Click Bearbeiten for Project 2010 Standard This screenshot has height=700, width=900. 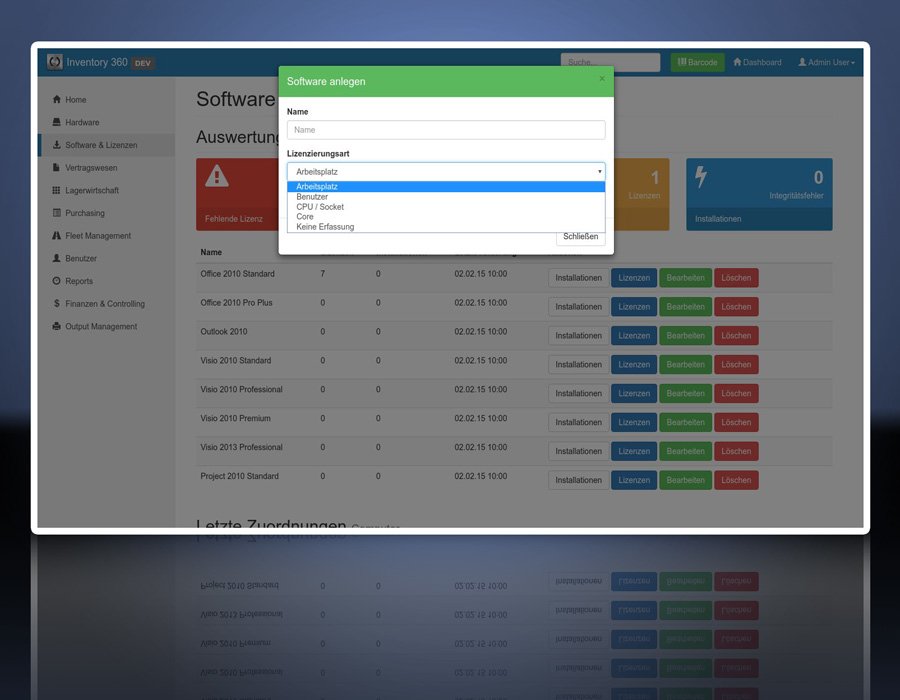coord(685,480)
